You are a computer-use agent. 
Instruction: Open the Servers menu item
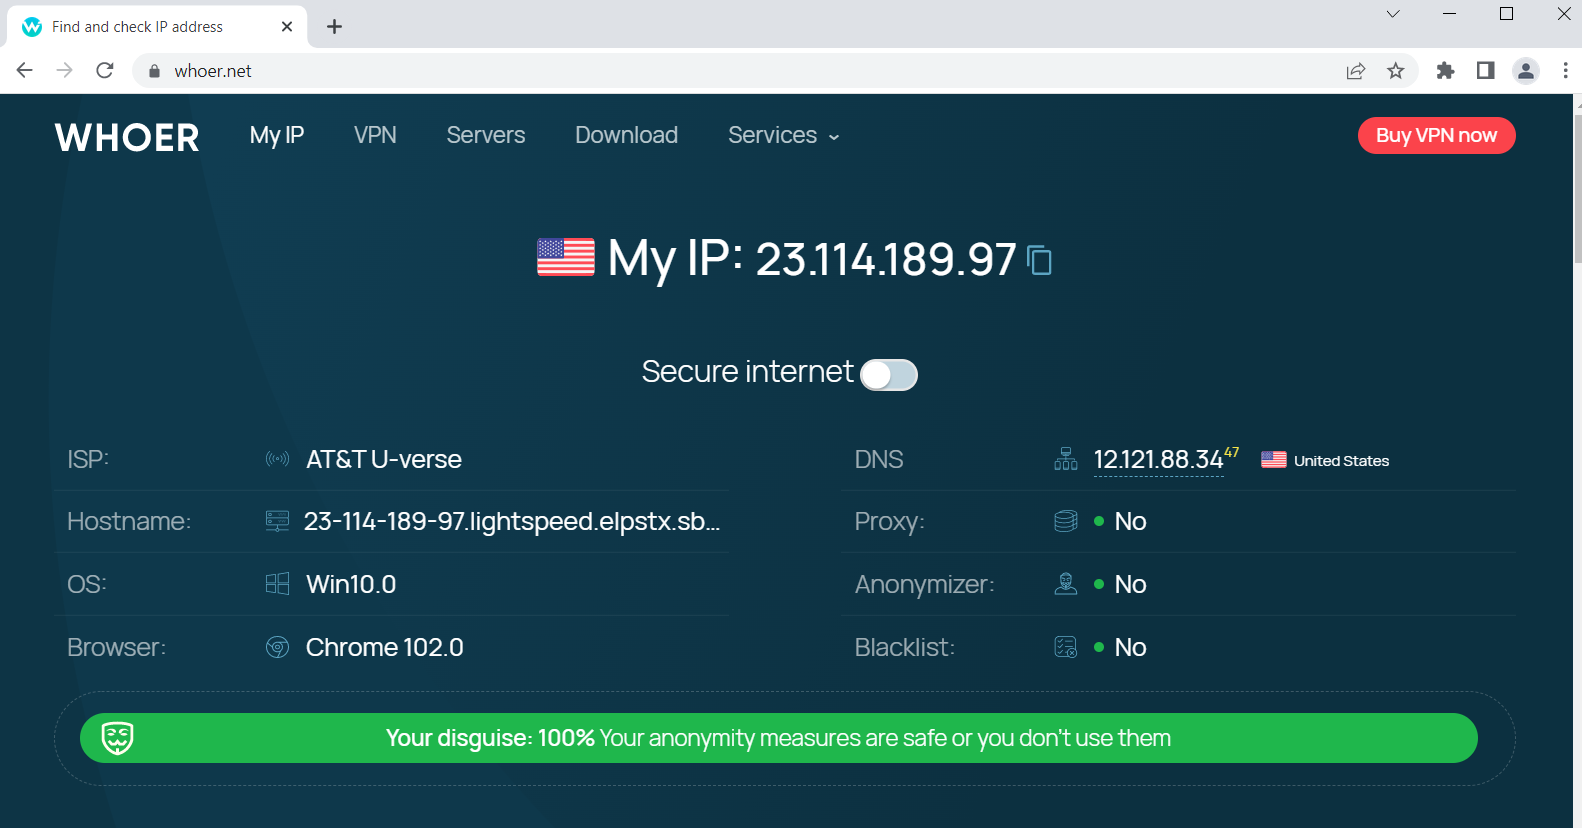(x=486, y=135)
